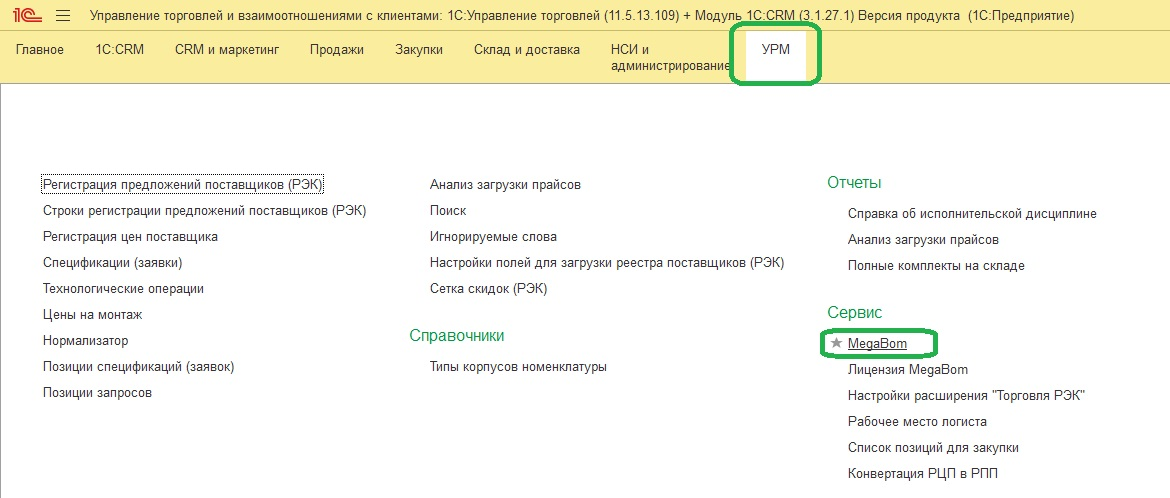Screen dimensions: 1170x498
Task: Open the main menu hamburger icon
Action: (63, 16)
